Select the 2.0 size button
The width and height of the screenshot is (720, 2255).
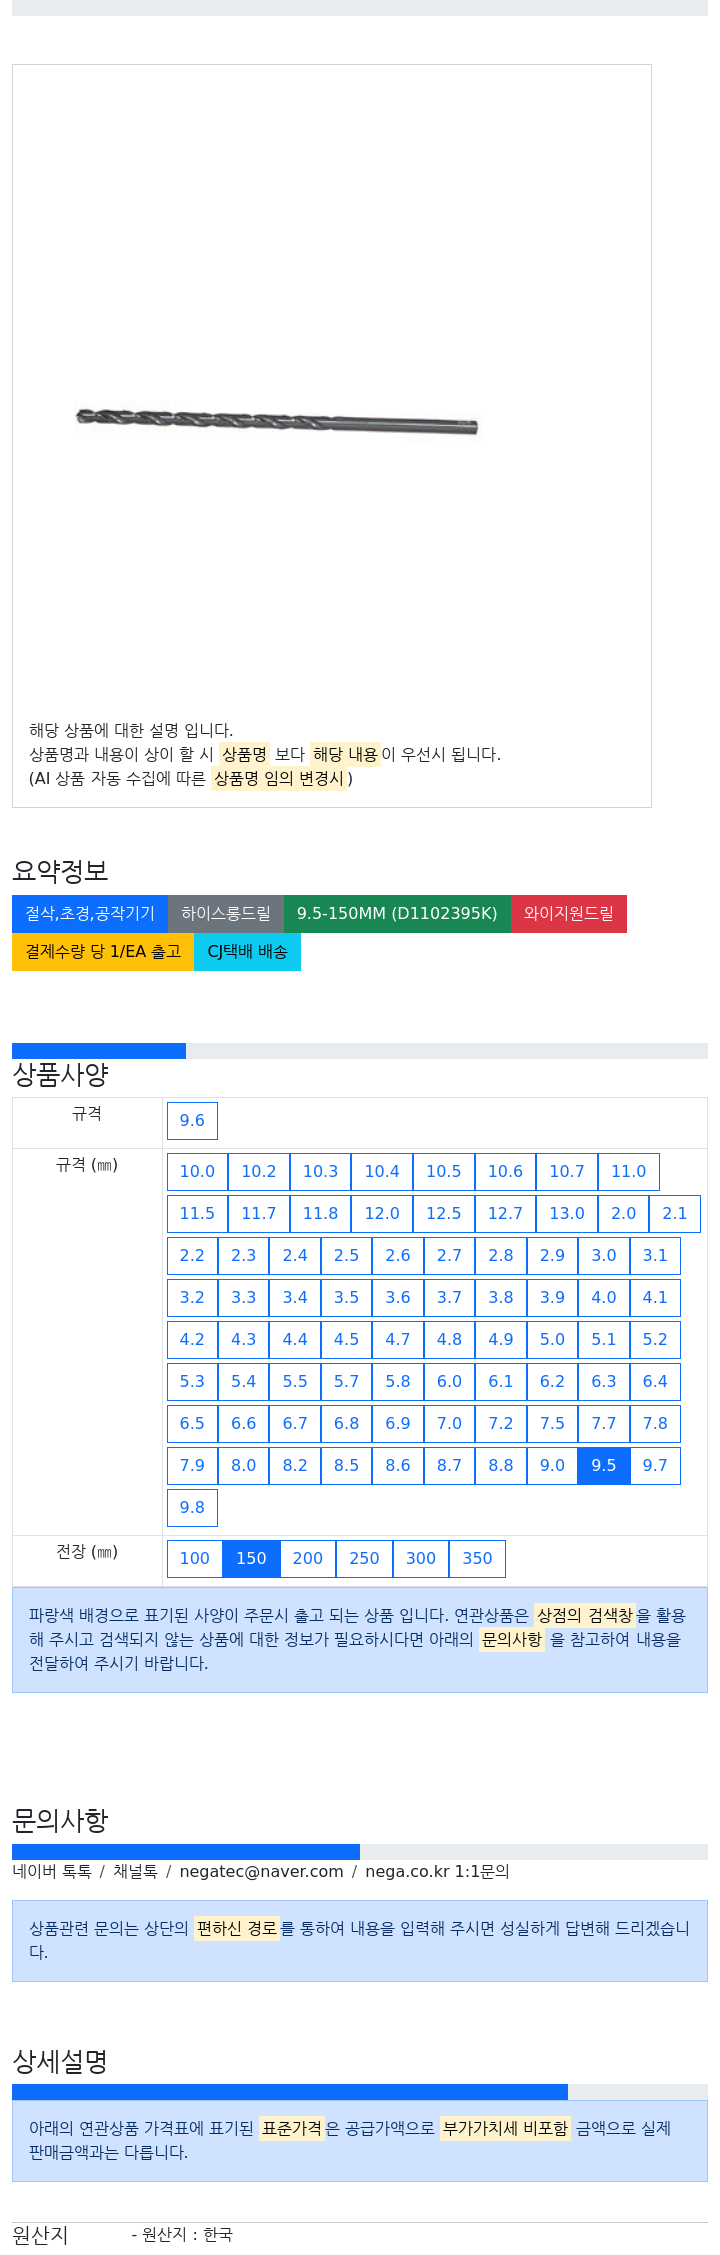click(x=624, y=1214)
